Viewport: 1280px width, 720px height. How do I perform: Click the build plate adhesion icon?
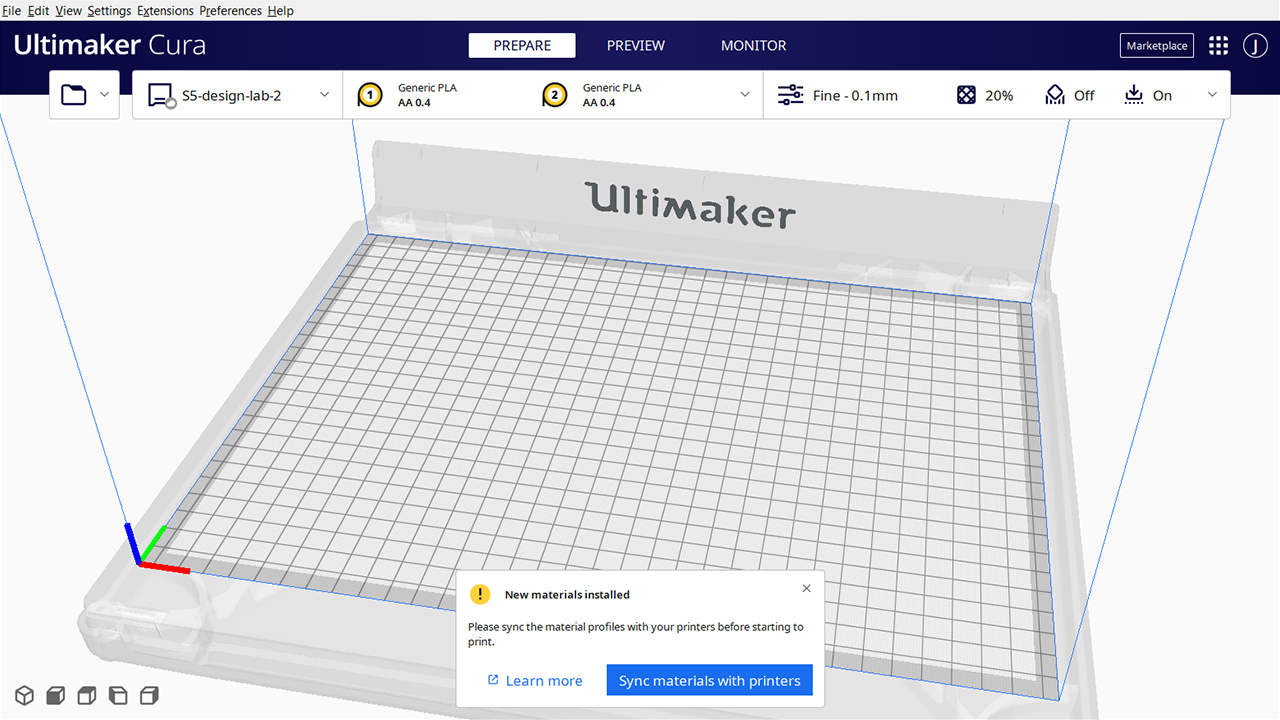tap(1133, 95)
